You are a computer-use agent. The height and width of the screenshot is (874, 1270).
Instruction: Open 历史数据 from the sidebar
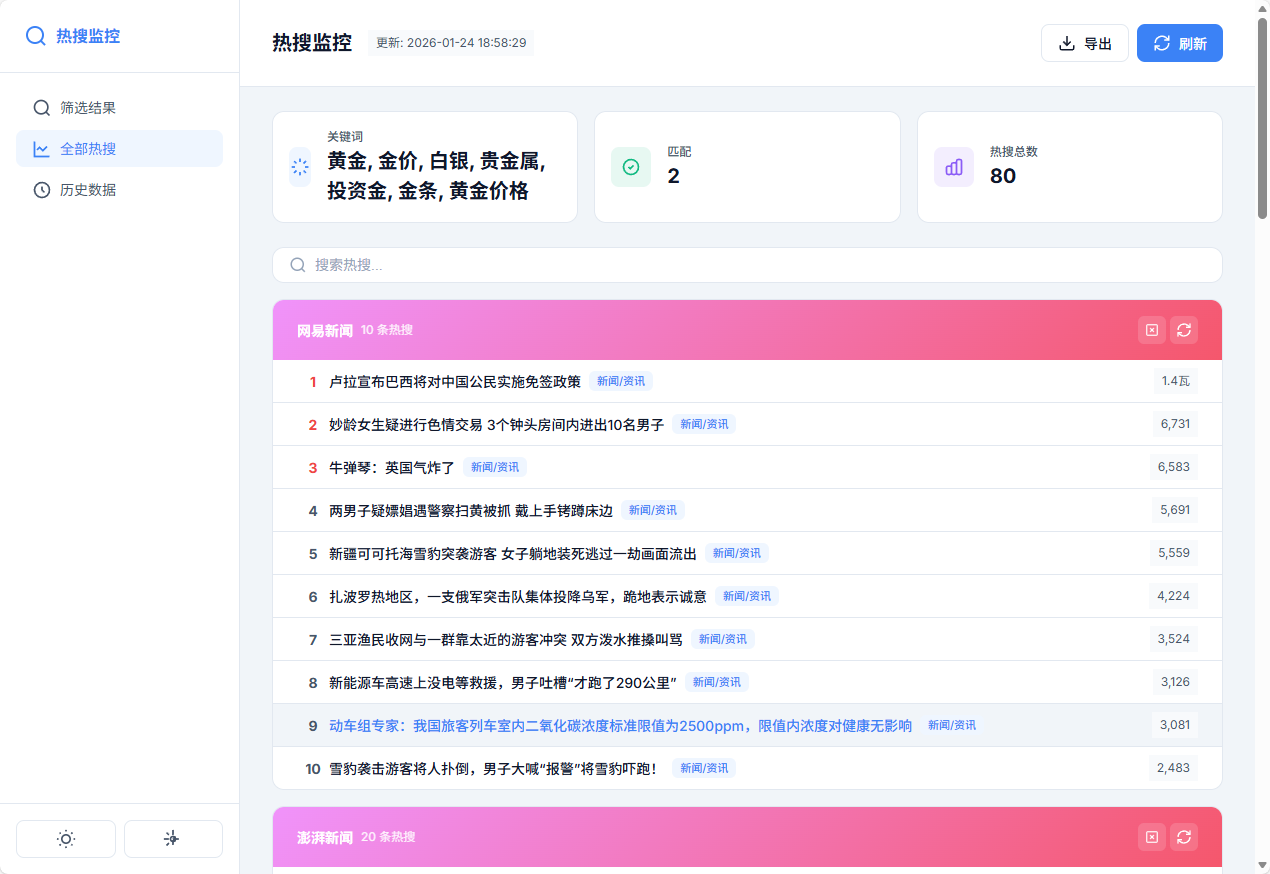click(86, 189)
